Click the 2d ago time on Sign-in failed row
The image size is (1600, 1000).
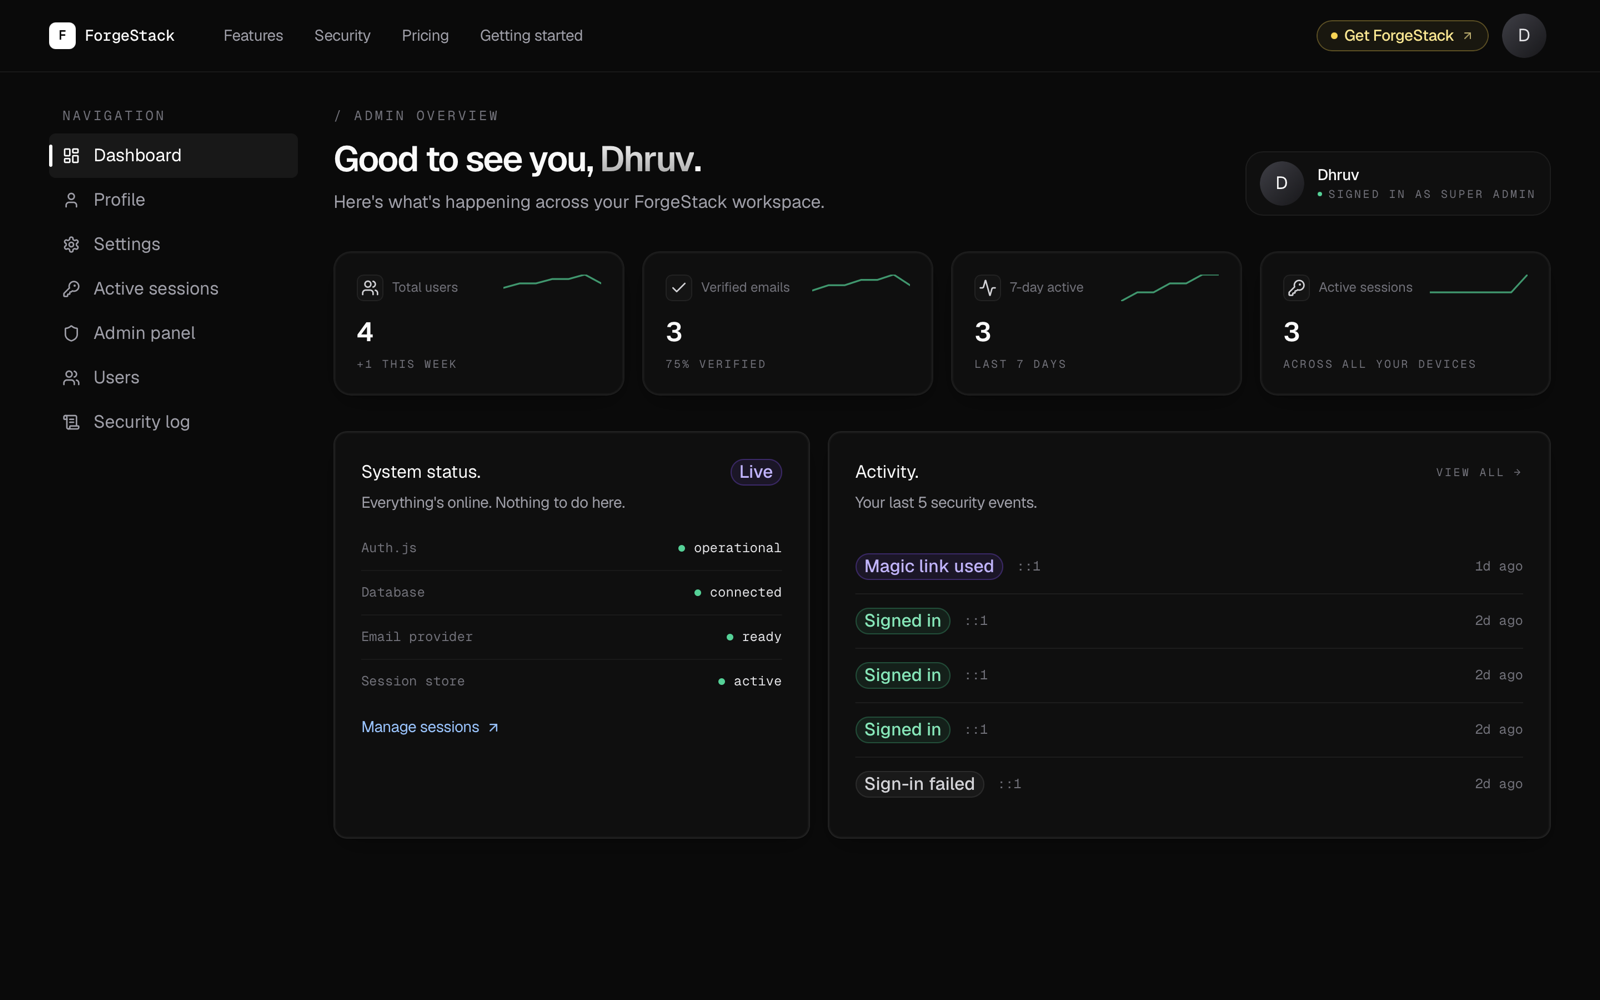pos(1498,785)
